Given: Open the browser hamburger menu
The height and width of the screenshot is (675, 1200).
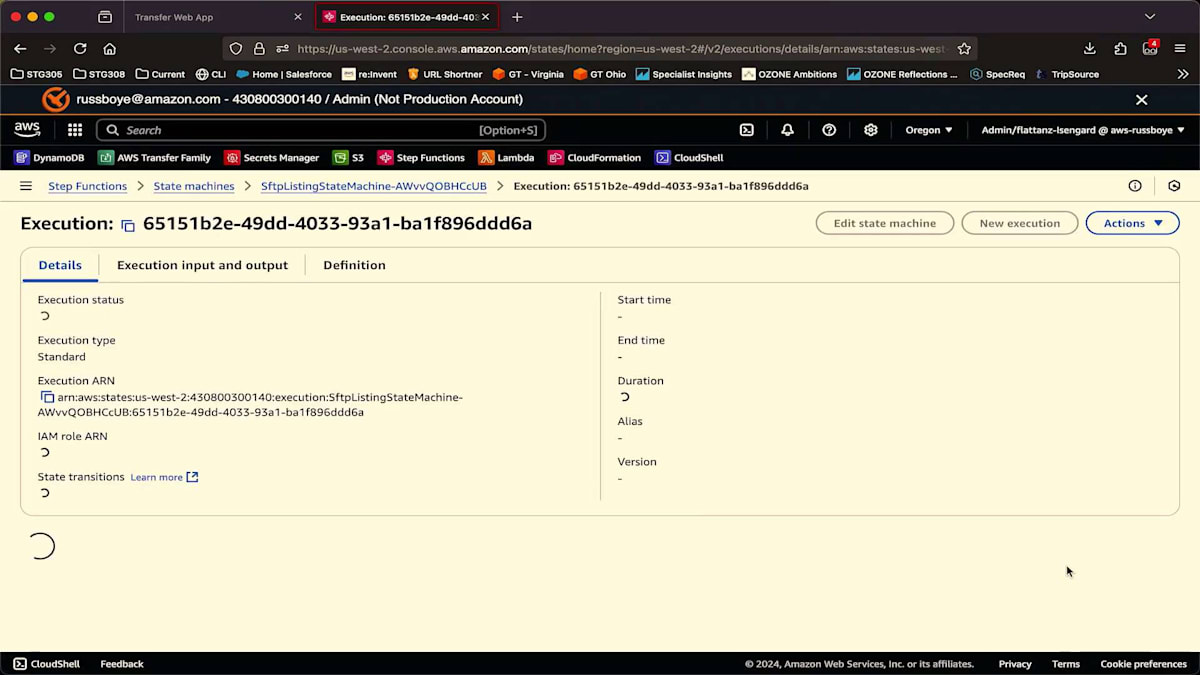Looking at the screenshot, I should [1181, 48].
